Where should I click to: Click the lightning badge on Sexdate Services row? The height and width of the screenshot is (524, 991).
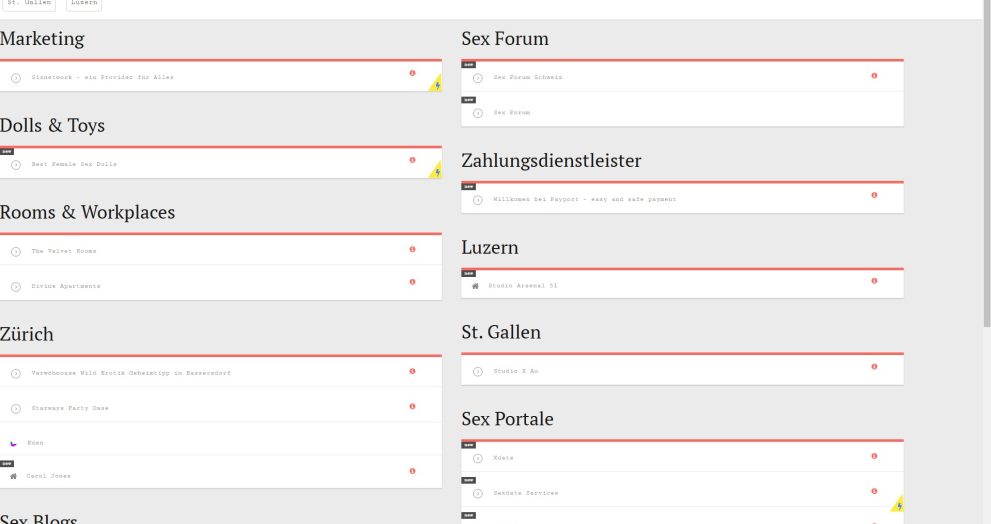pyautogui.click(x=898, y=504)
